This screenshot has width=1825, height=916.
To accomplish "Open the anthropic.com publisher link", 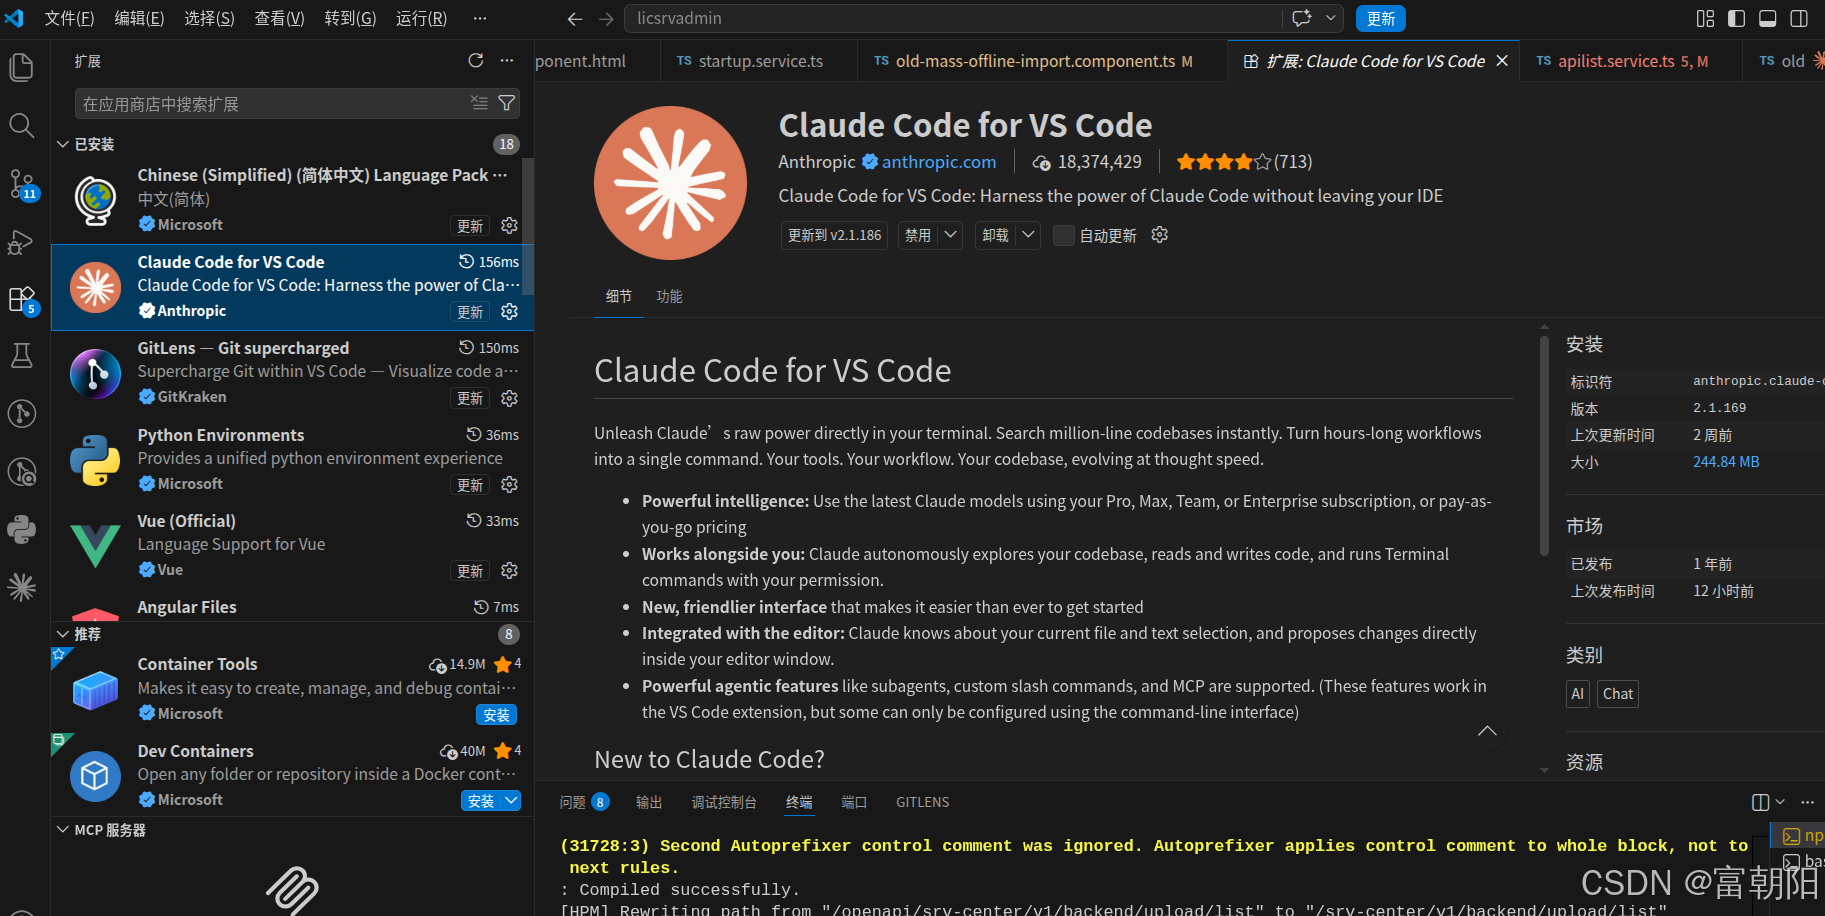I will point(939,162).
